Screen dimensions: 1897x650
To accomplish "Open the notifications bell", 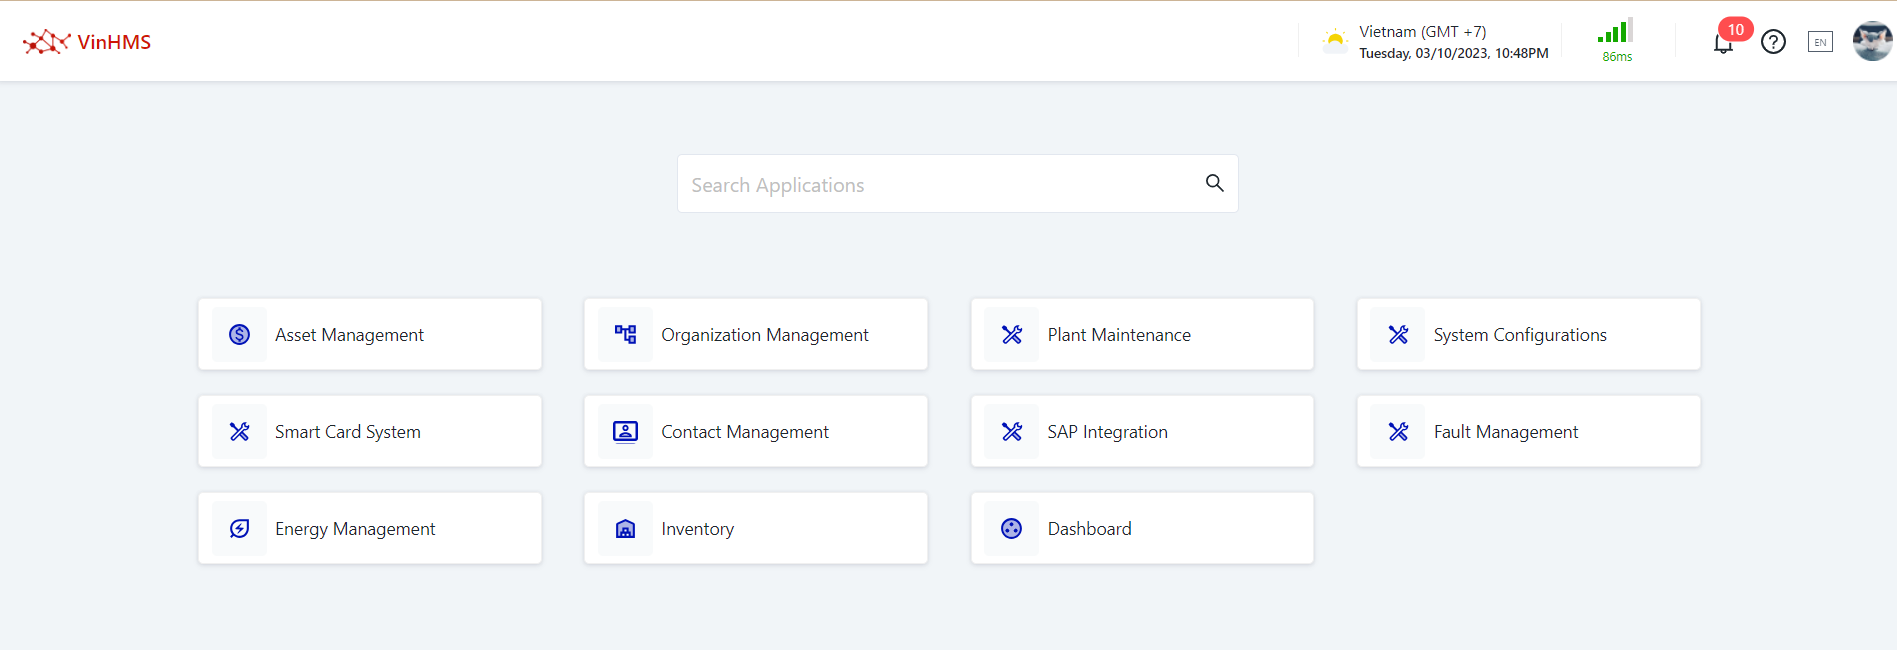I will pyautogui.click(x=1723, y=43).
